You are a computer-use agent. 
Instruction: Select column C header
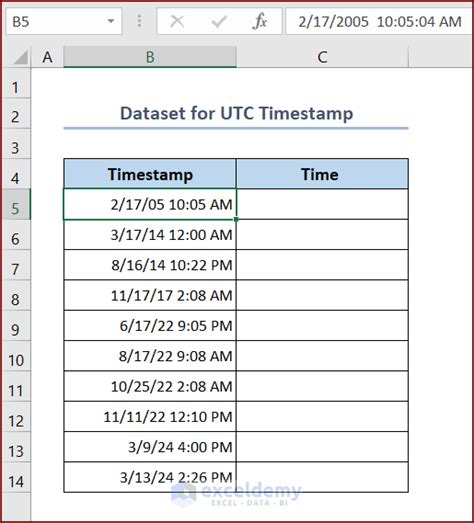323,57
